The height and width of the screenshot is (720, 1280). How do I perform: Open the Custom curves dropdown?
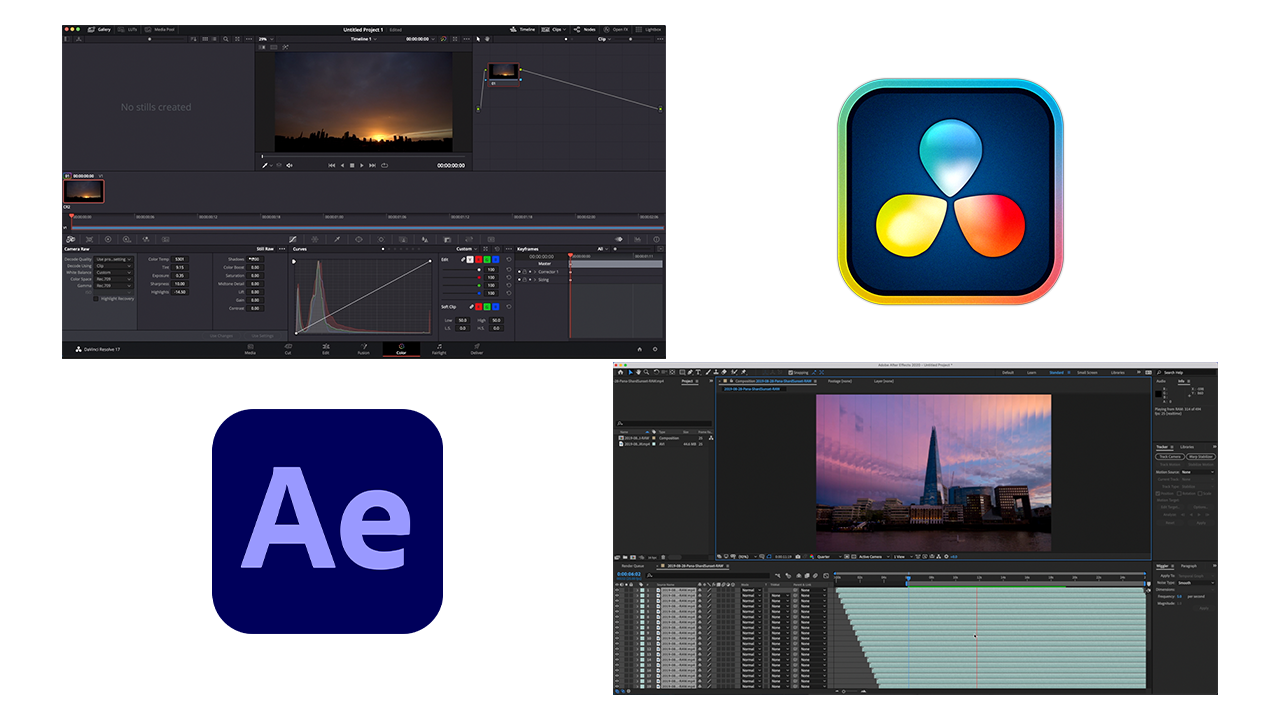pos(466,249)
